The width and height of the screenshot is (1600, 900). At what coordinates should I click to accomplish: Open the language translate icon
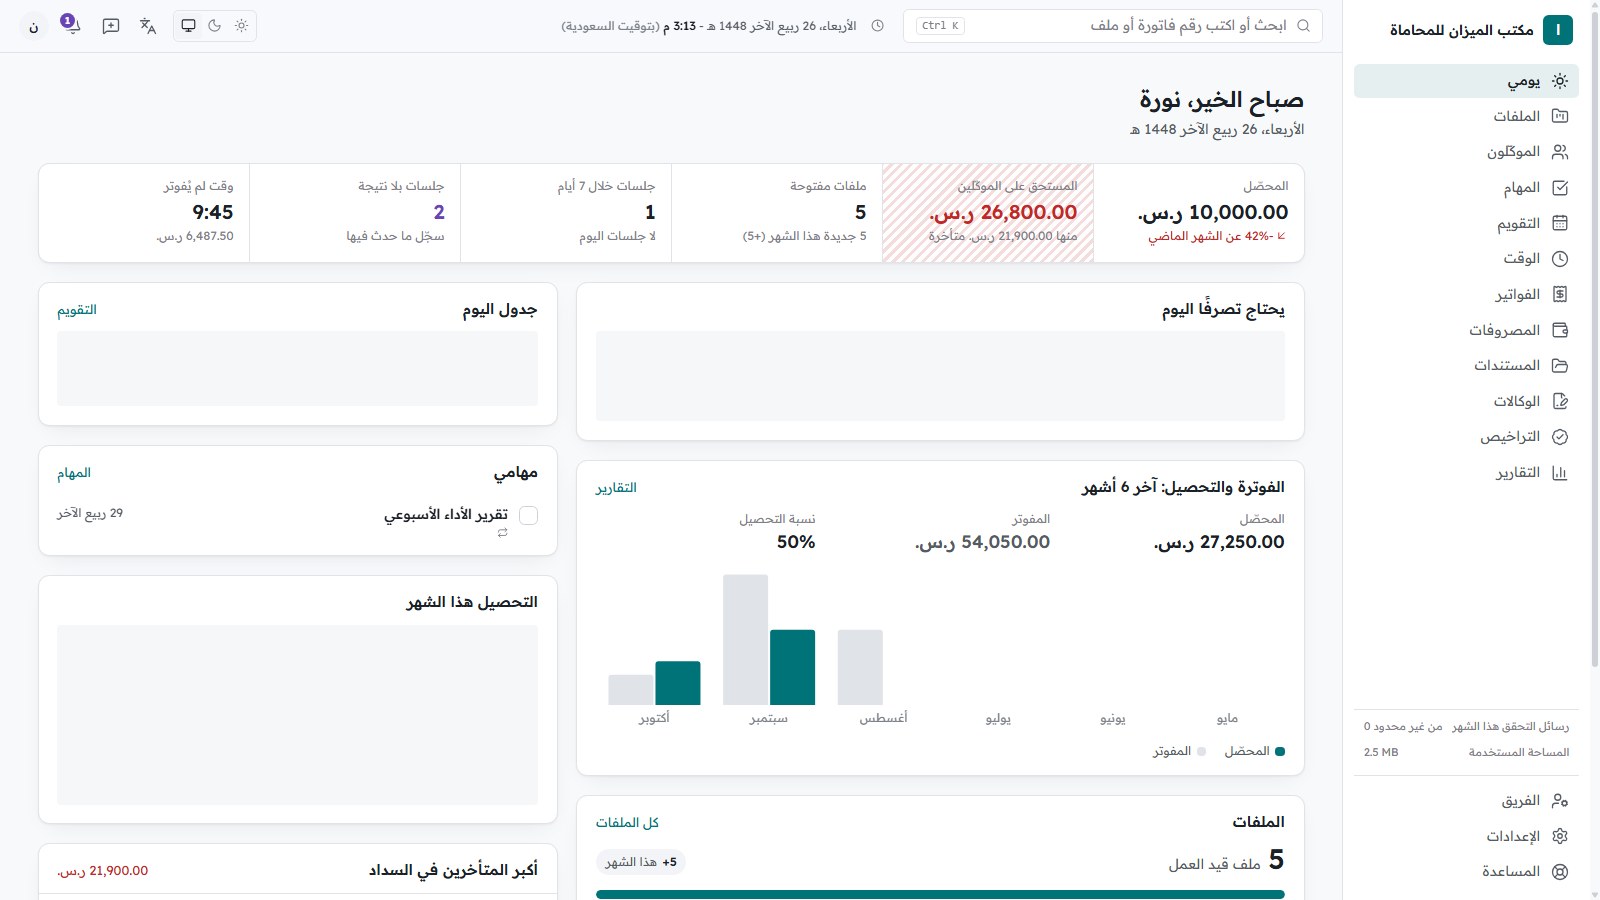pyautogui.click(x=148, y=26)
